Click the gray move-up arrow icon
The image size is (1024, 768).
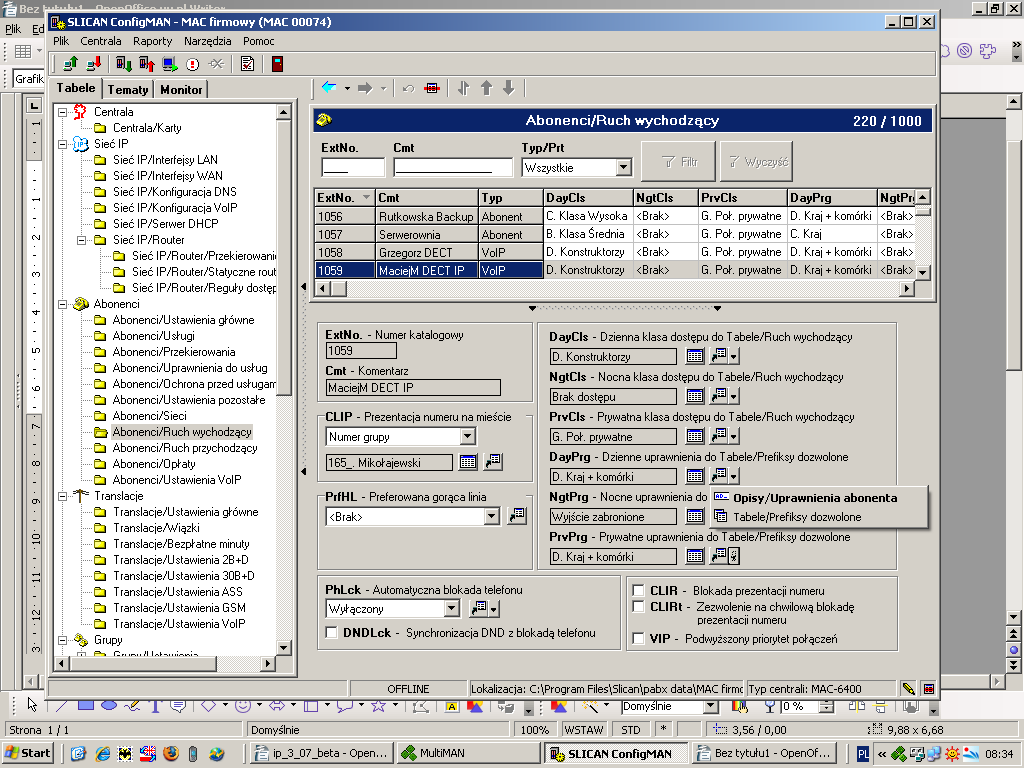487,88
